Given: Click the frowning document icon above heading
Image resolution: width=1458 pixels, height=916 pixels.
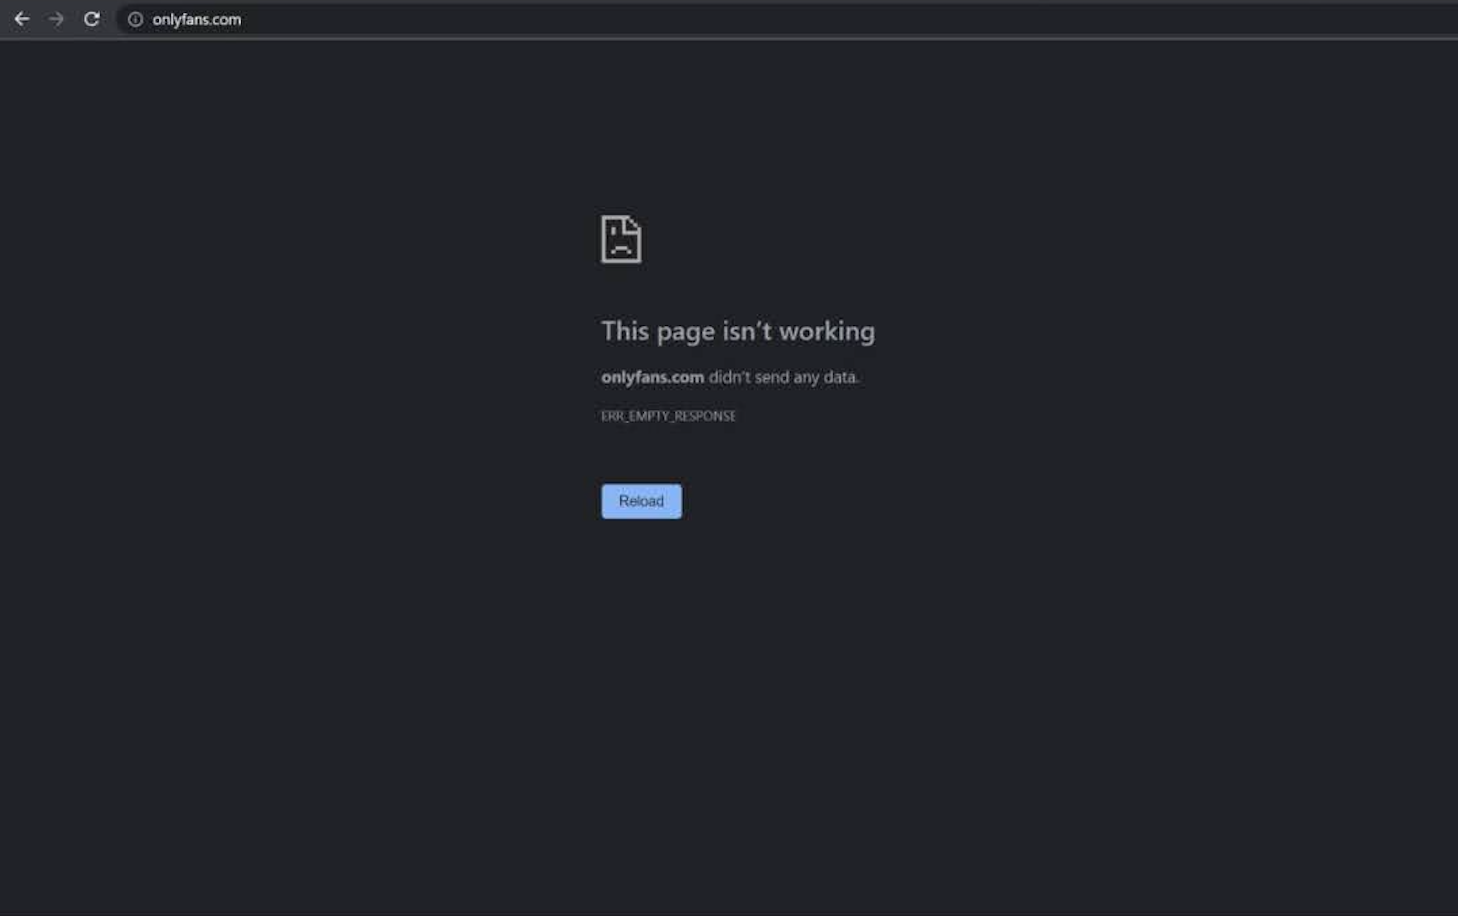Looking at the screenshot, I should pos(621,239).
